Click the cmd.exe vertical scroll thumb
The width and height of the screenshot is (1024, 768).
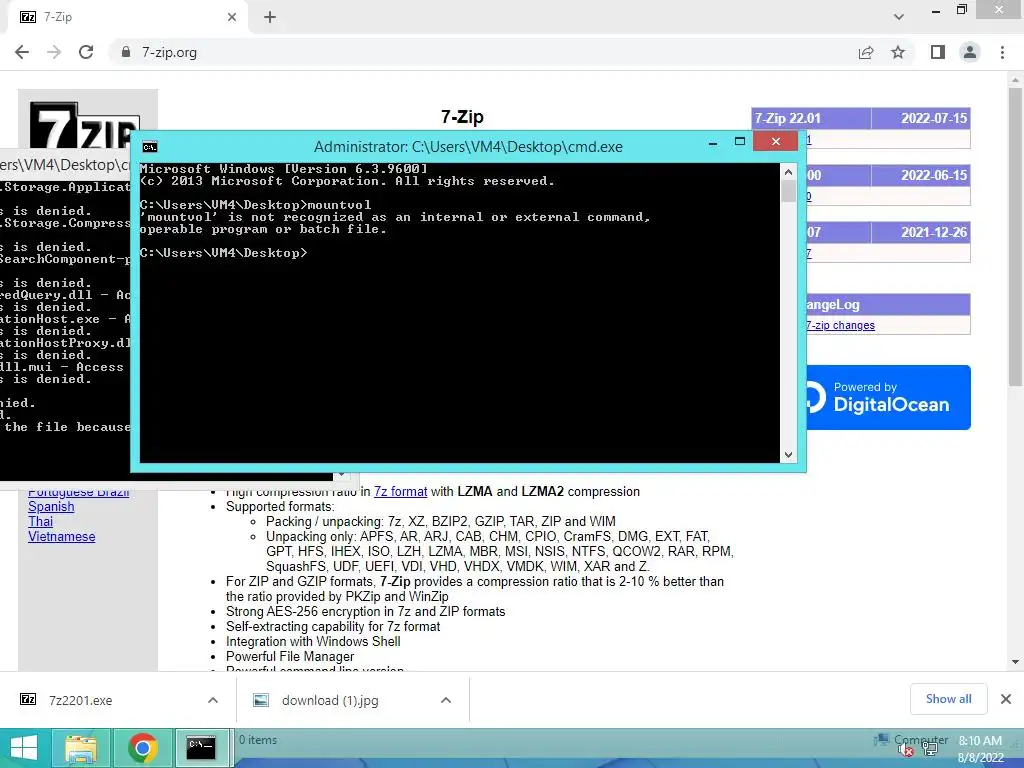point(788,191)
